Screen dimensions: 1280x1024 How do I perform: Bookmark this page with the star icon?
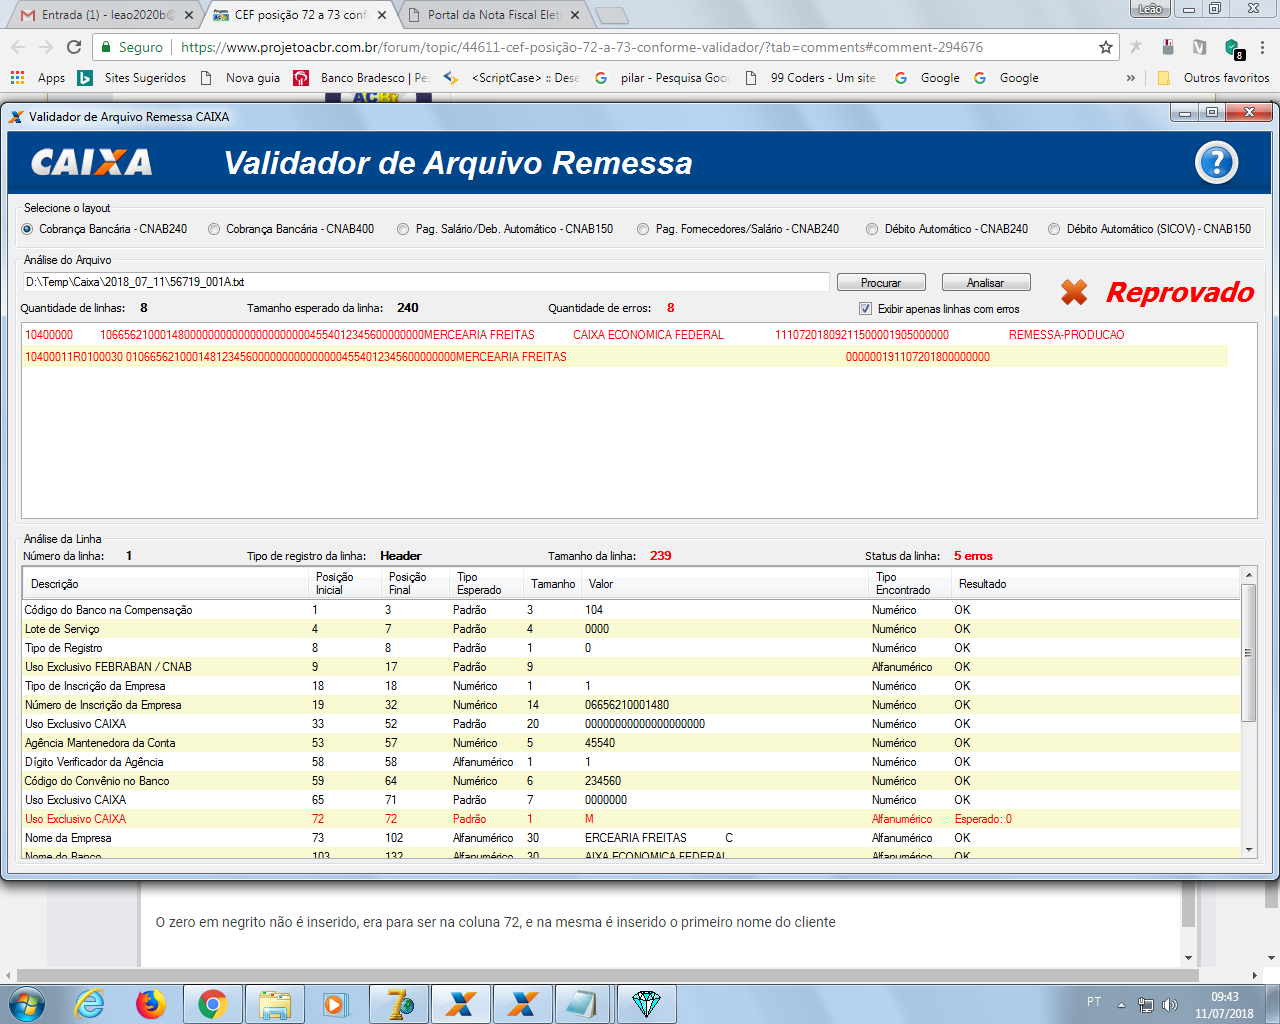pyautogui.click(x=1106, y=47)
